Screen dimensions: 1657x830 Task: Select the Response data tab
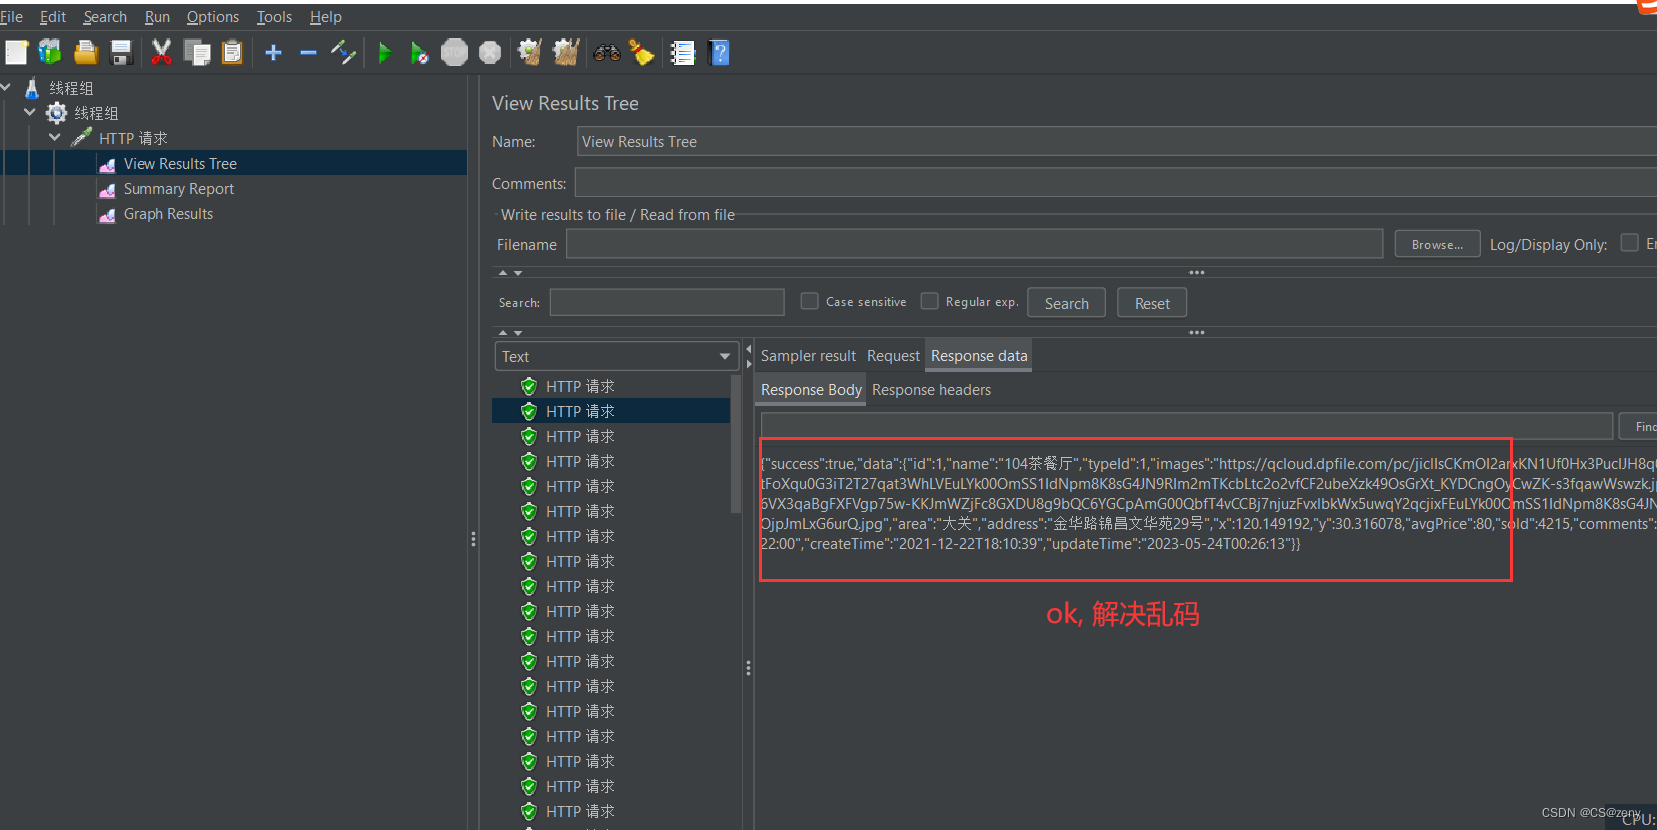click(x=979, y=356)
